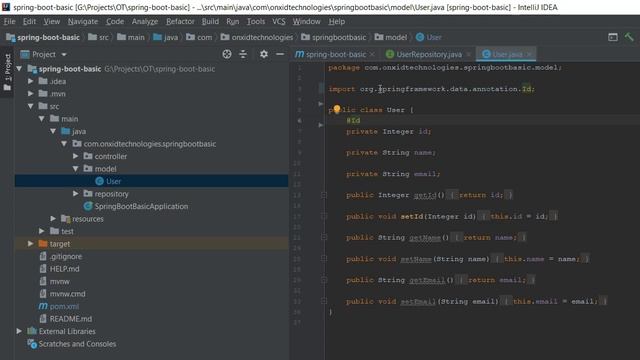Click the onxidtechnologies breadcrumb folder
Image resolution: width=640 pixels, height=360 pixels.
pyautogui.click(x=257, y=37)
